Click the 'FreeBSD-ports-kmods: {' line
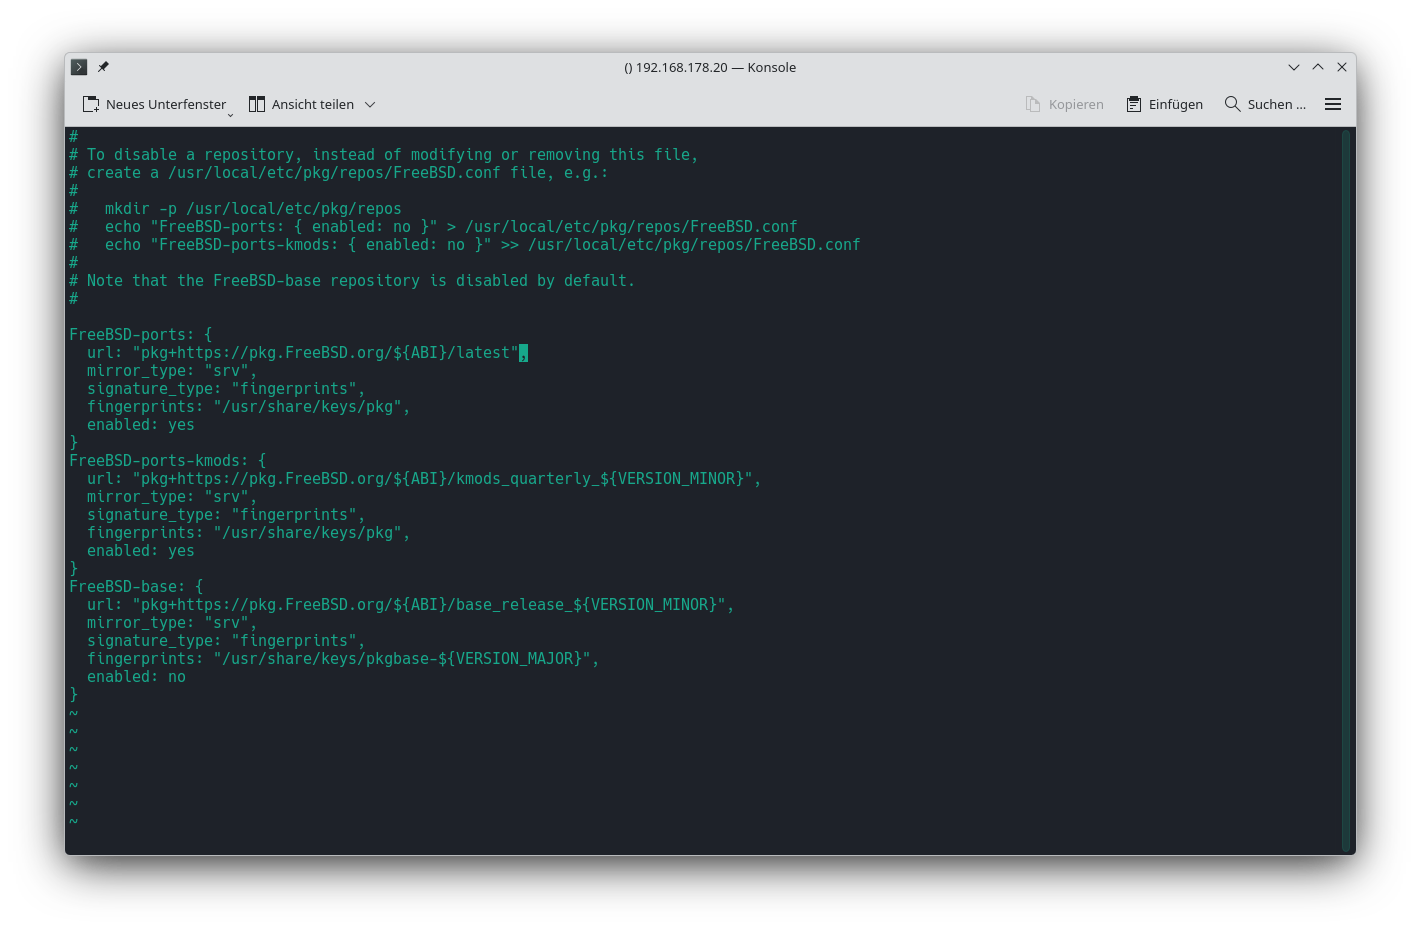 (x=168, y=461)
